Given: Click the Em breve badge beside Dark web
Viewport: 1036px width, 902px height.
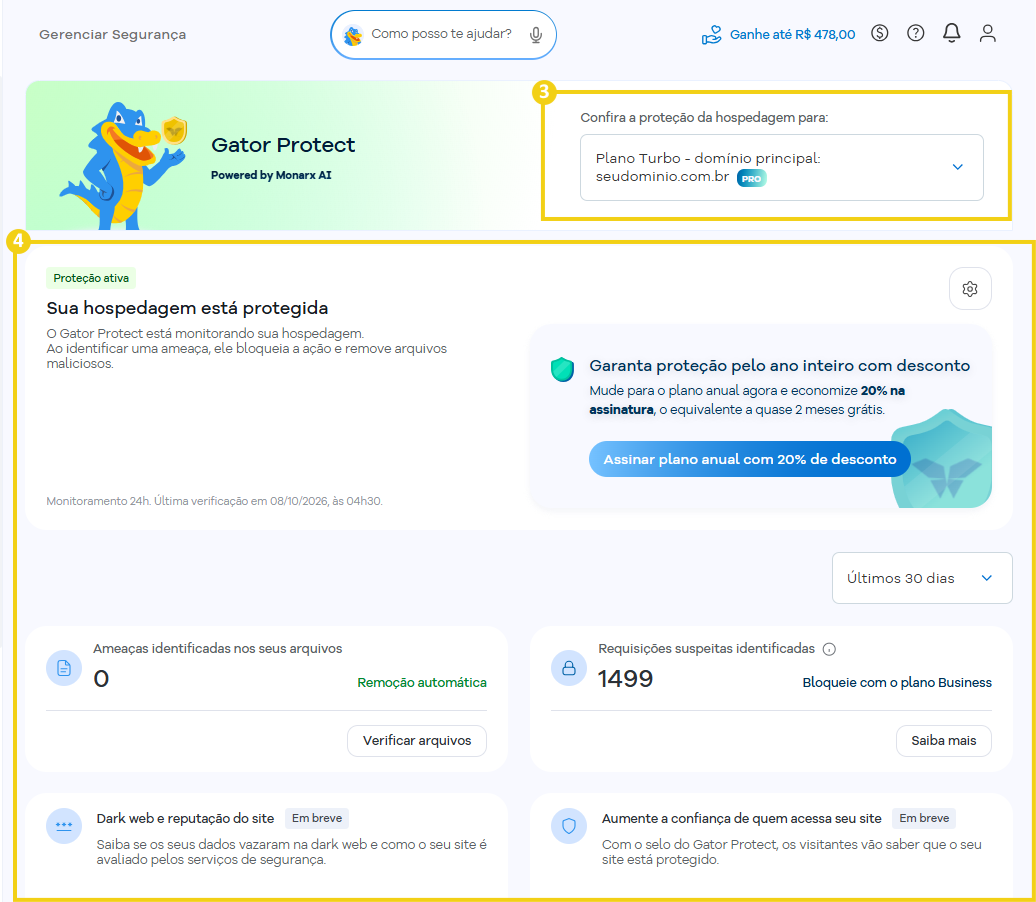Looking at the screenshot, I should point(317,818).
